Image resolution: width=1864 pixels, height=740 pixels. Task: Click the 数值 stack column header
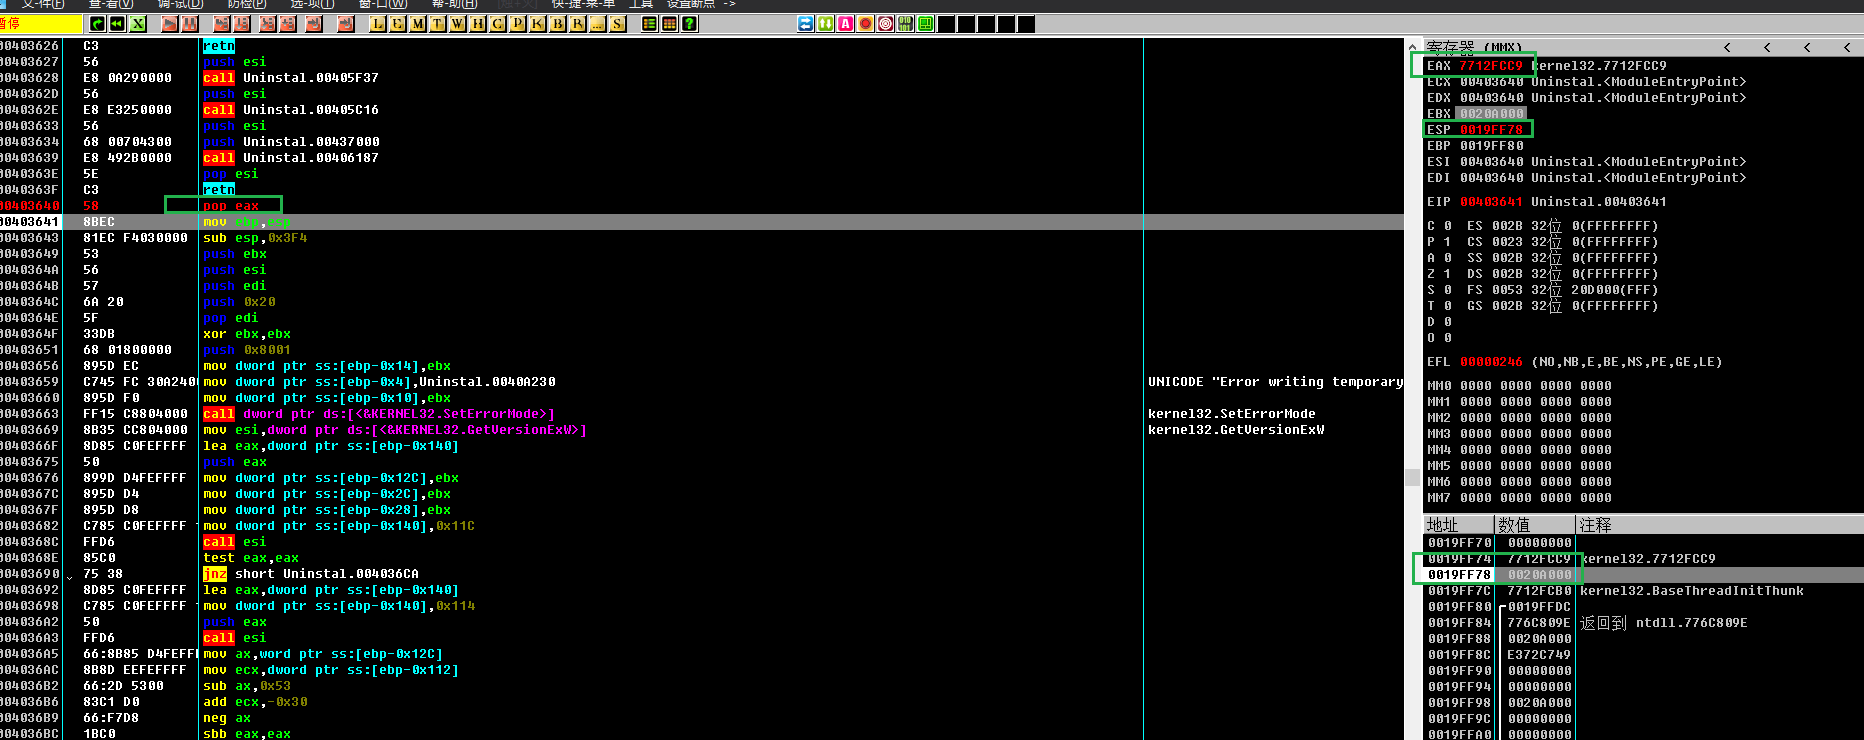pyautogui.click(x=1535, y=525)
